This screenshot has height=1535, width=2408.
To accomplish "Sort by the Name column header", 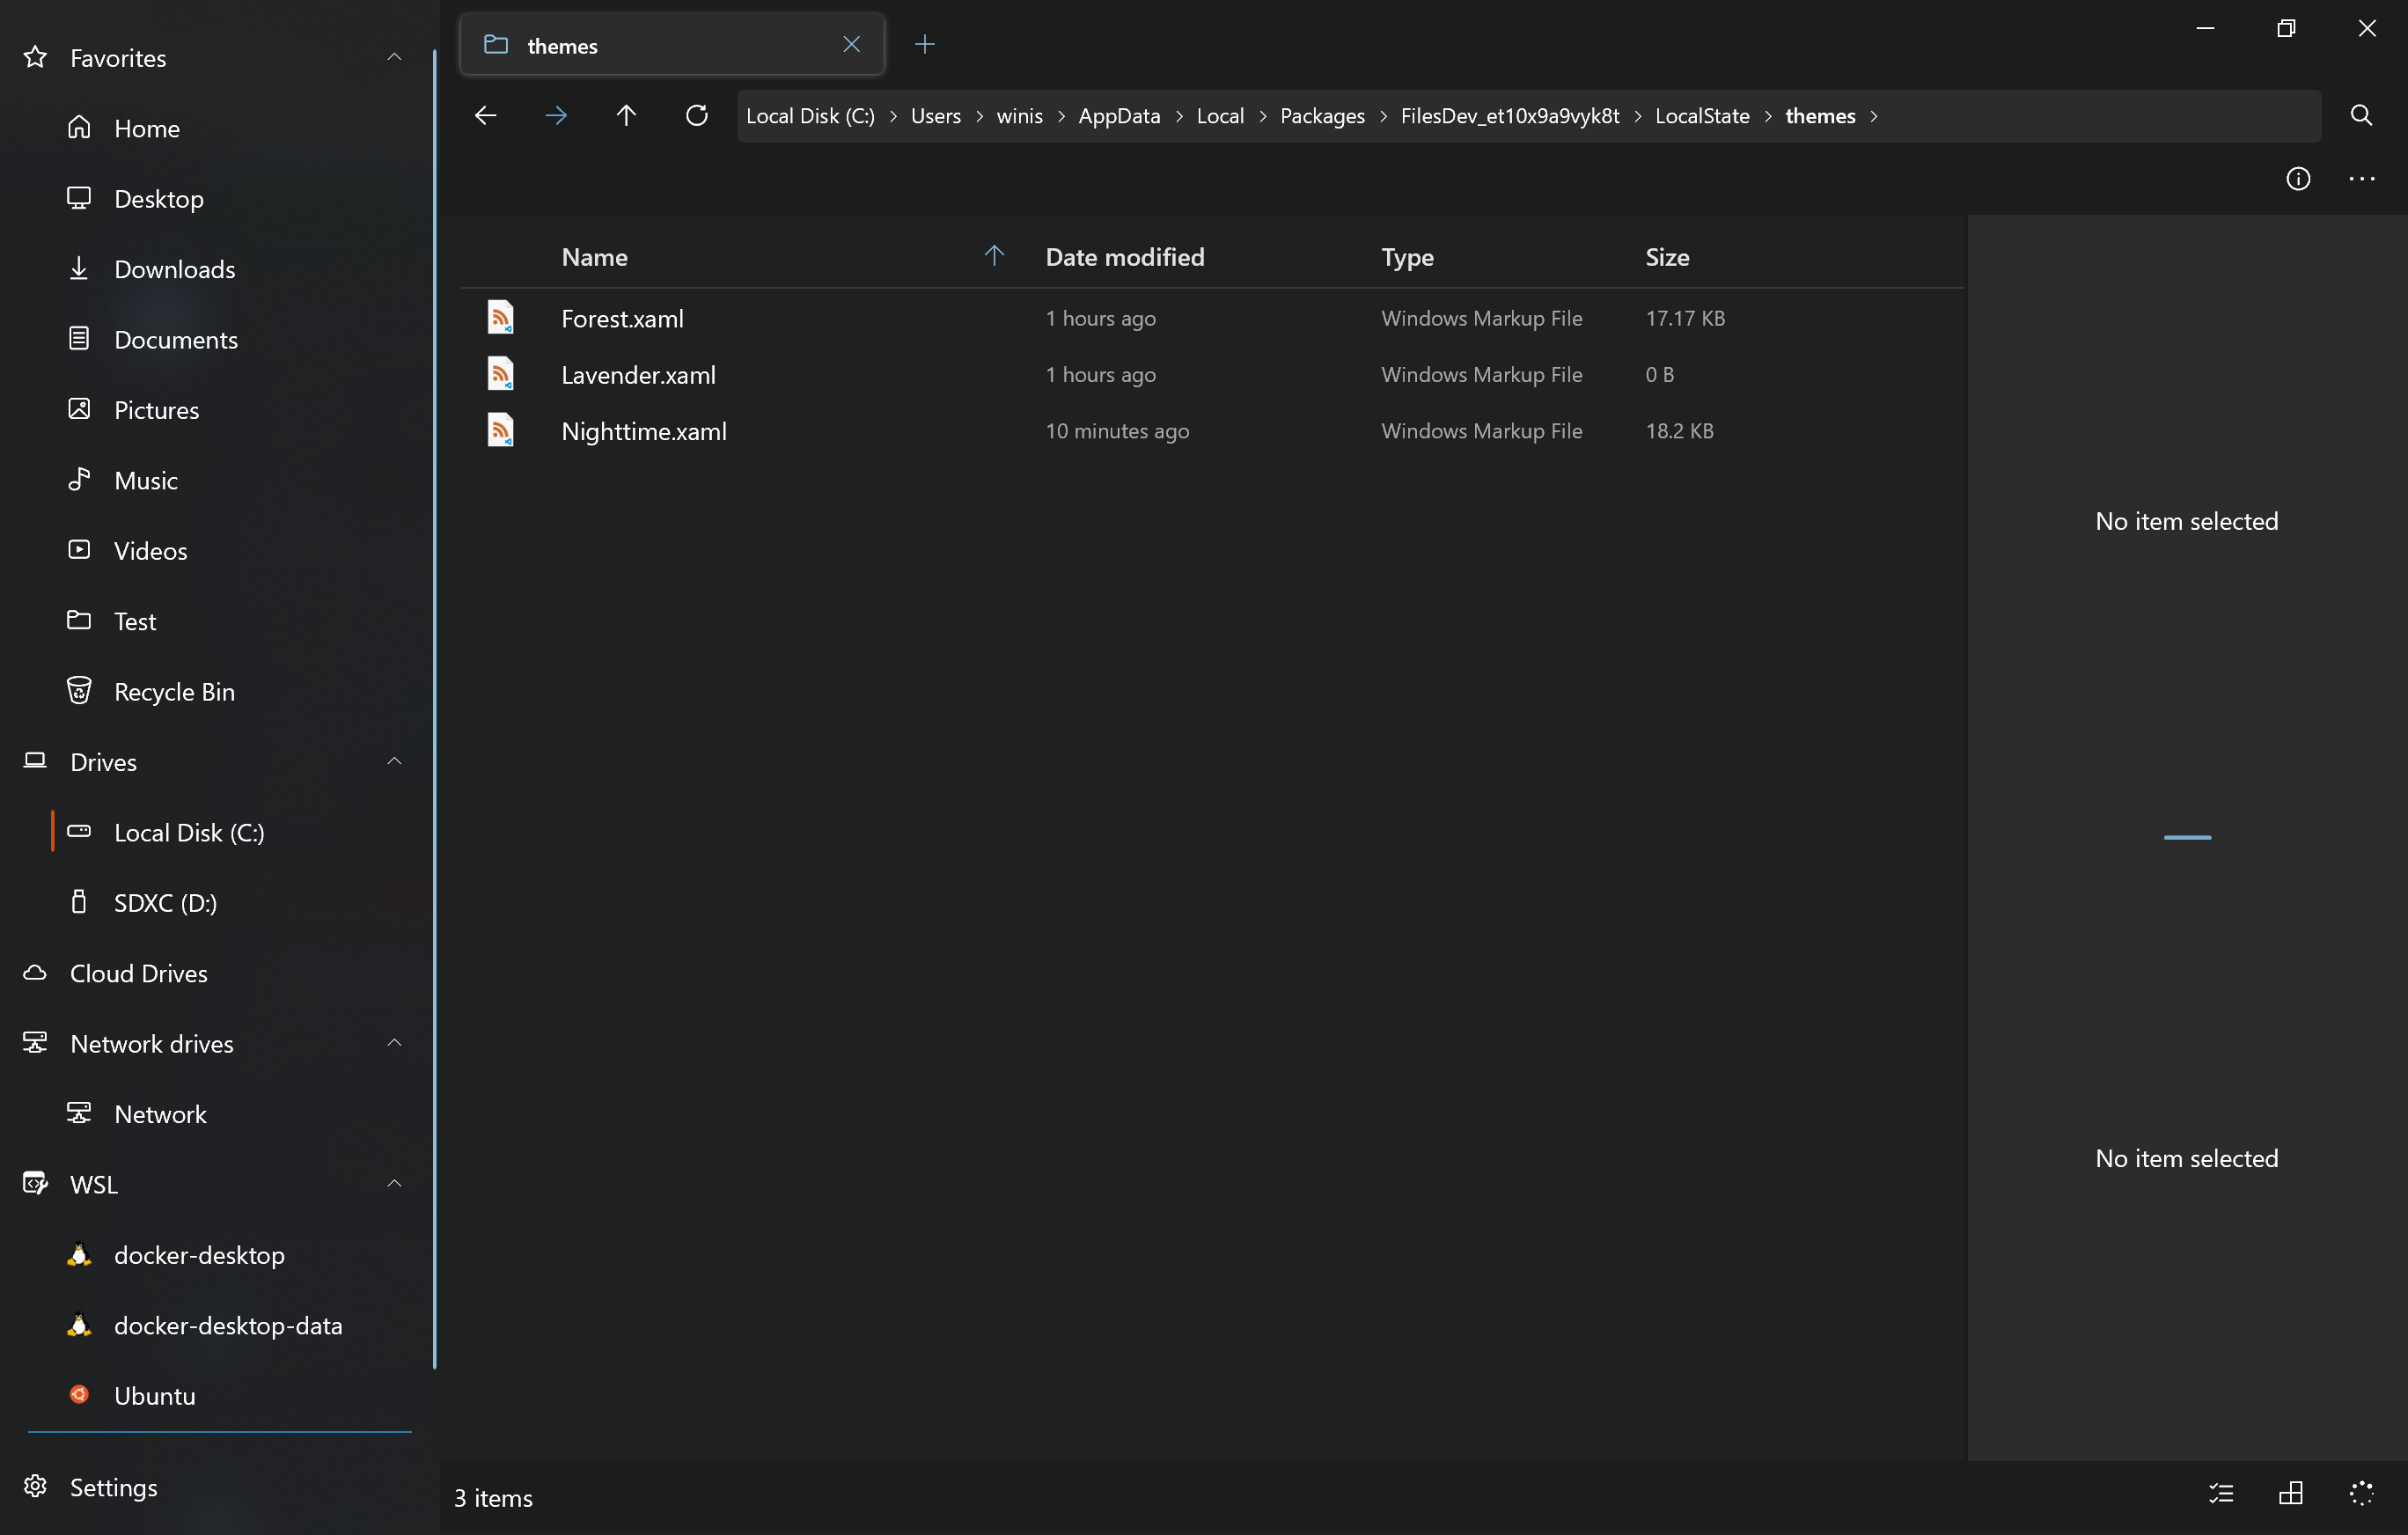I will pyautogui.click(x=594, y=257).
